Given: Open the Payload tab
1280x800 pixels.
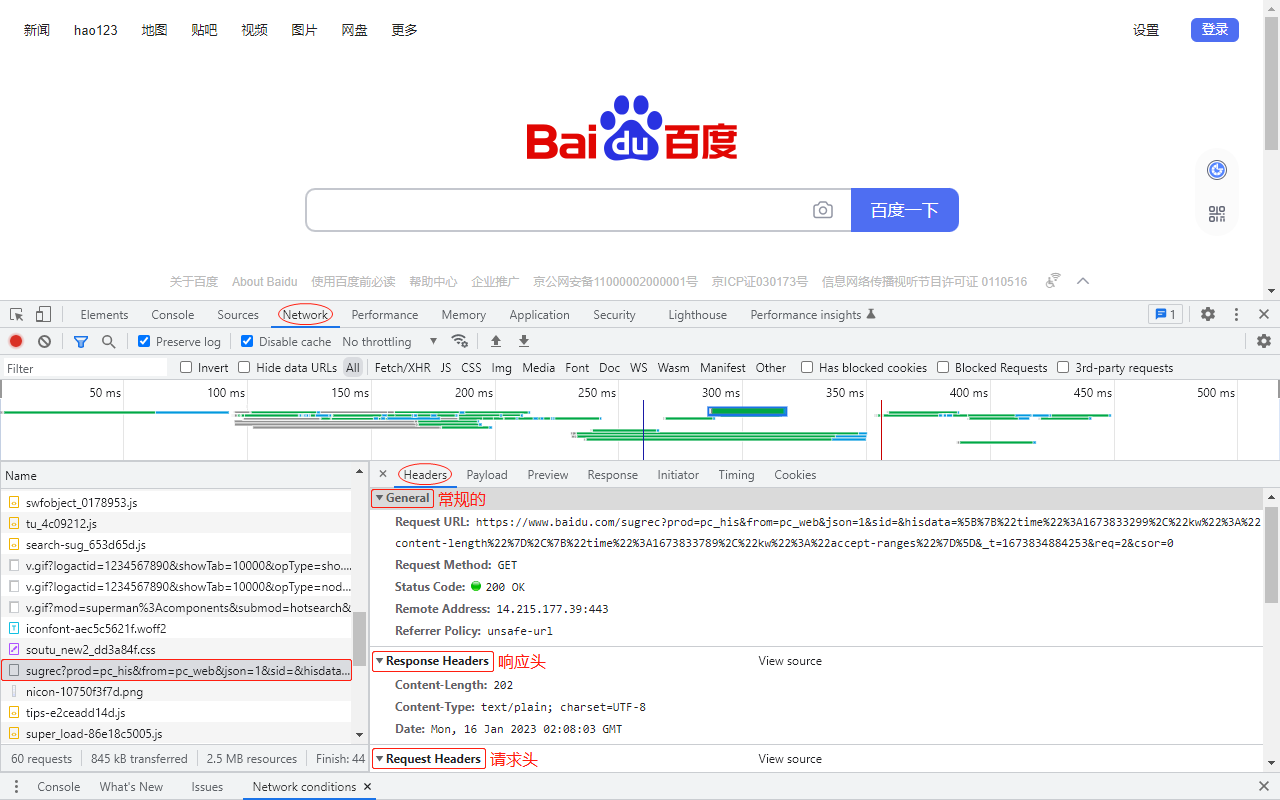Looking at the screenshot, I should (487, 475).
